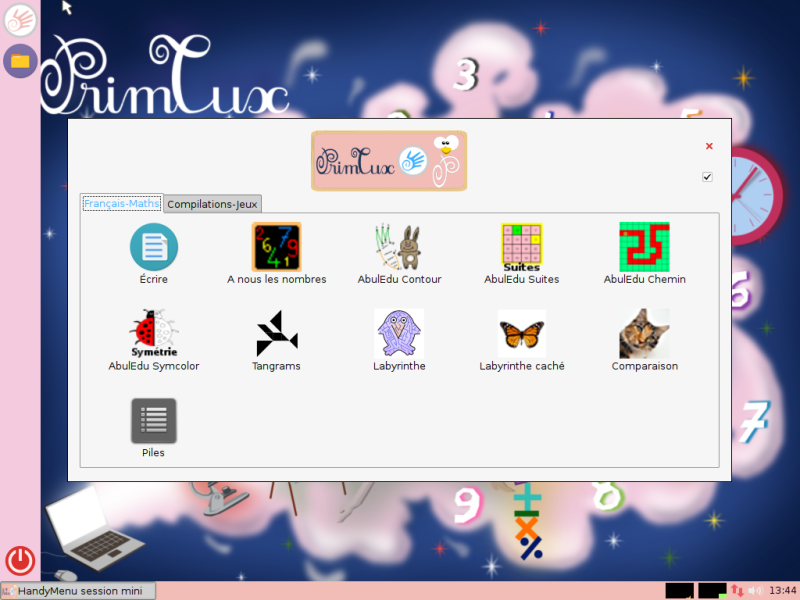
Task: Click the PrimTux logo banner
Action: tap(389, 161)
